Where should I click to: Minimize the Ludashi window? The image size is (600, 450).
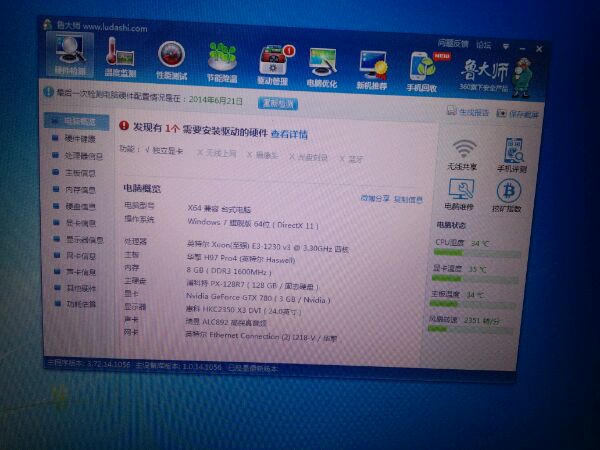click(x=523, y=48)
